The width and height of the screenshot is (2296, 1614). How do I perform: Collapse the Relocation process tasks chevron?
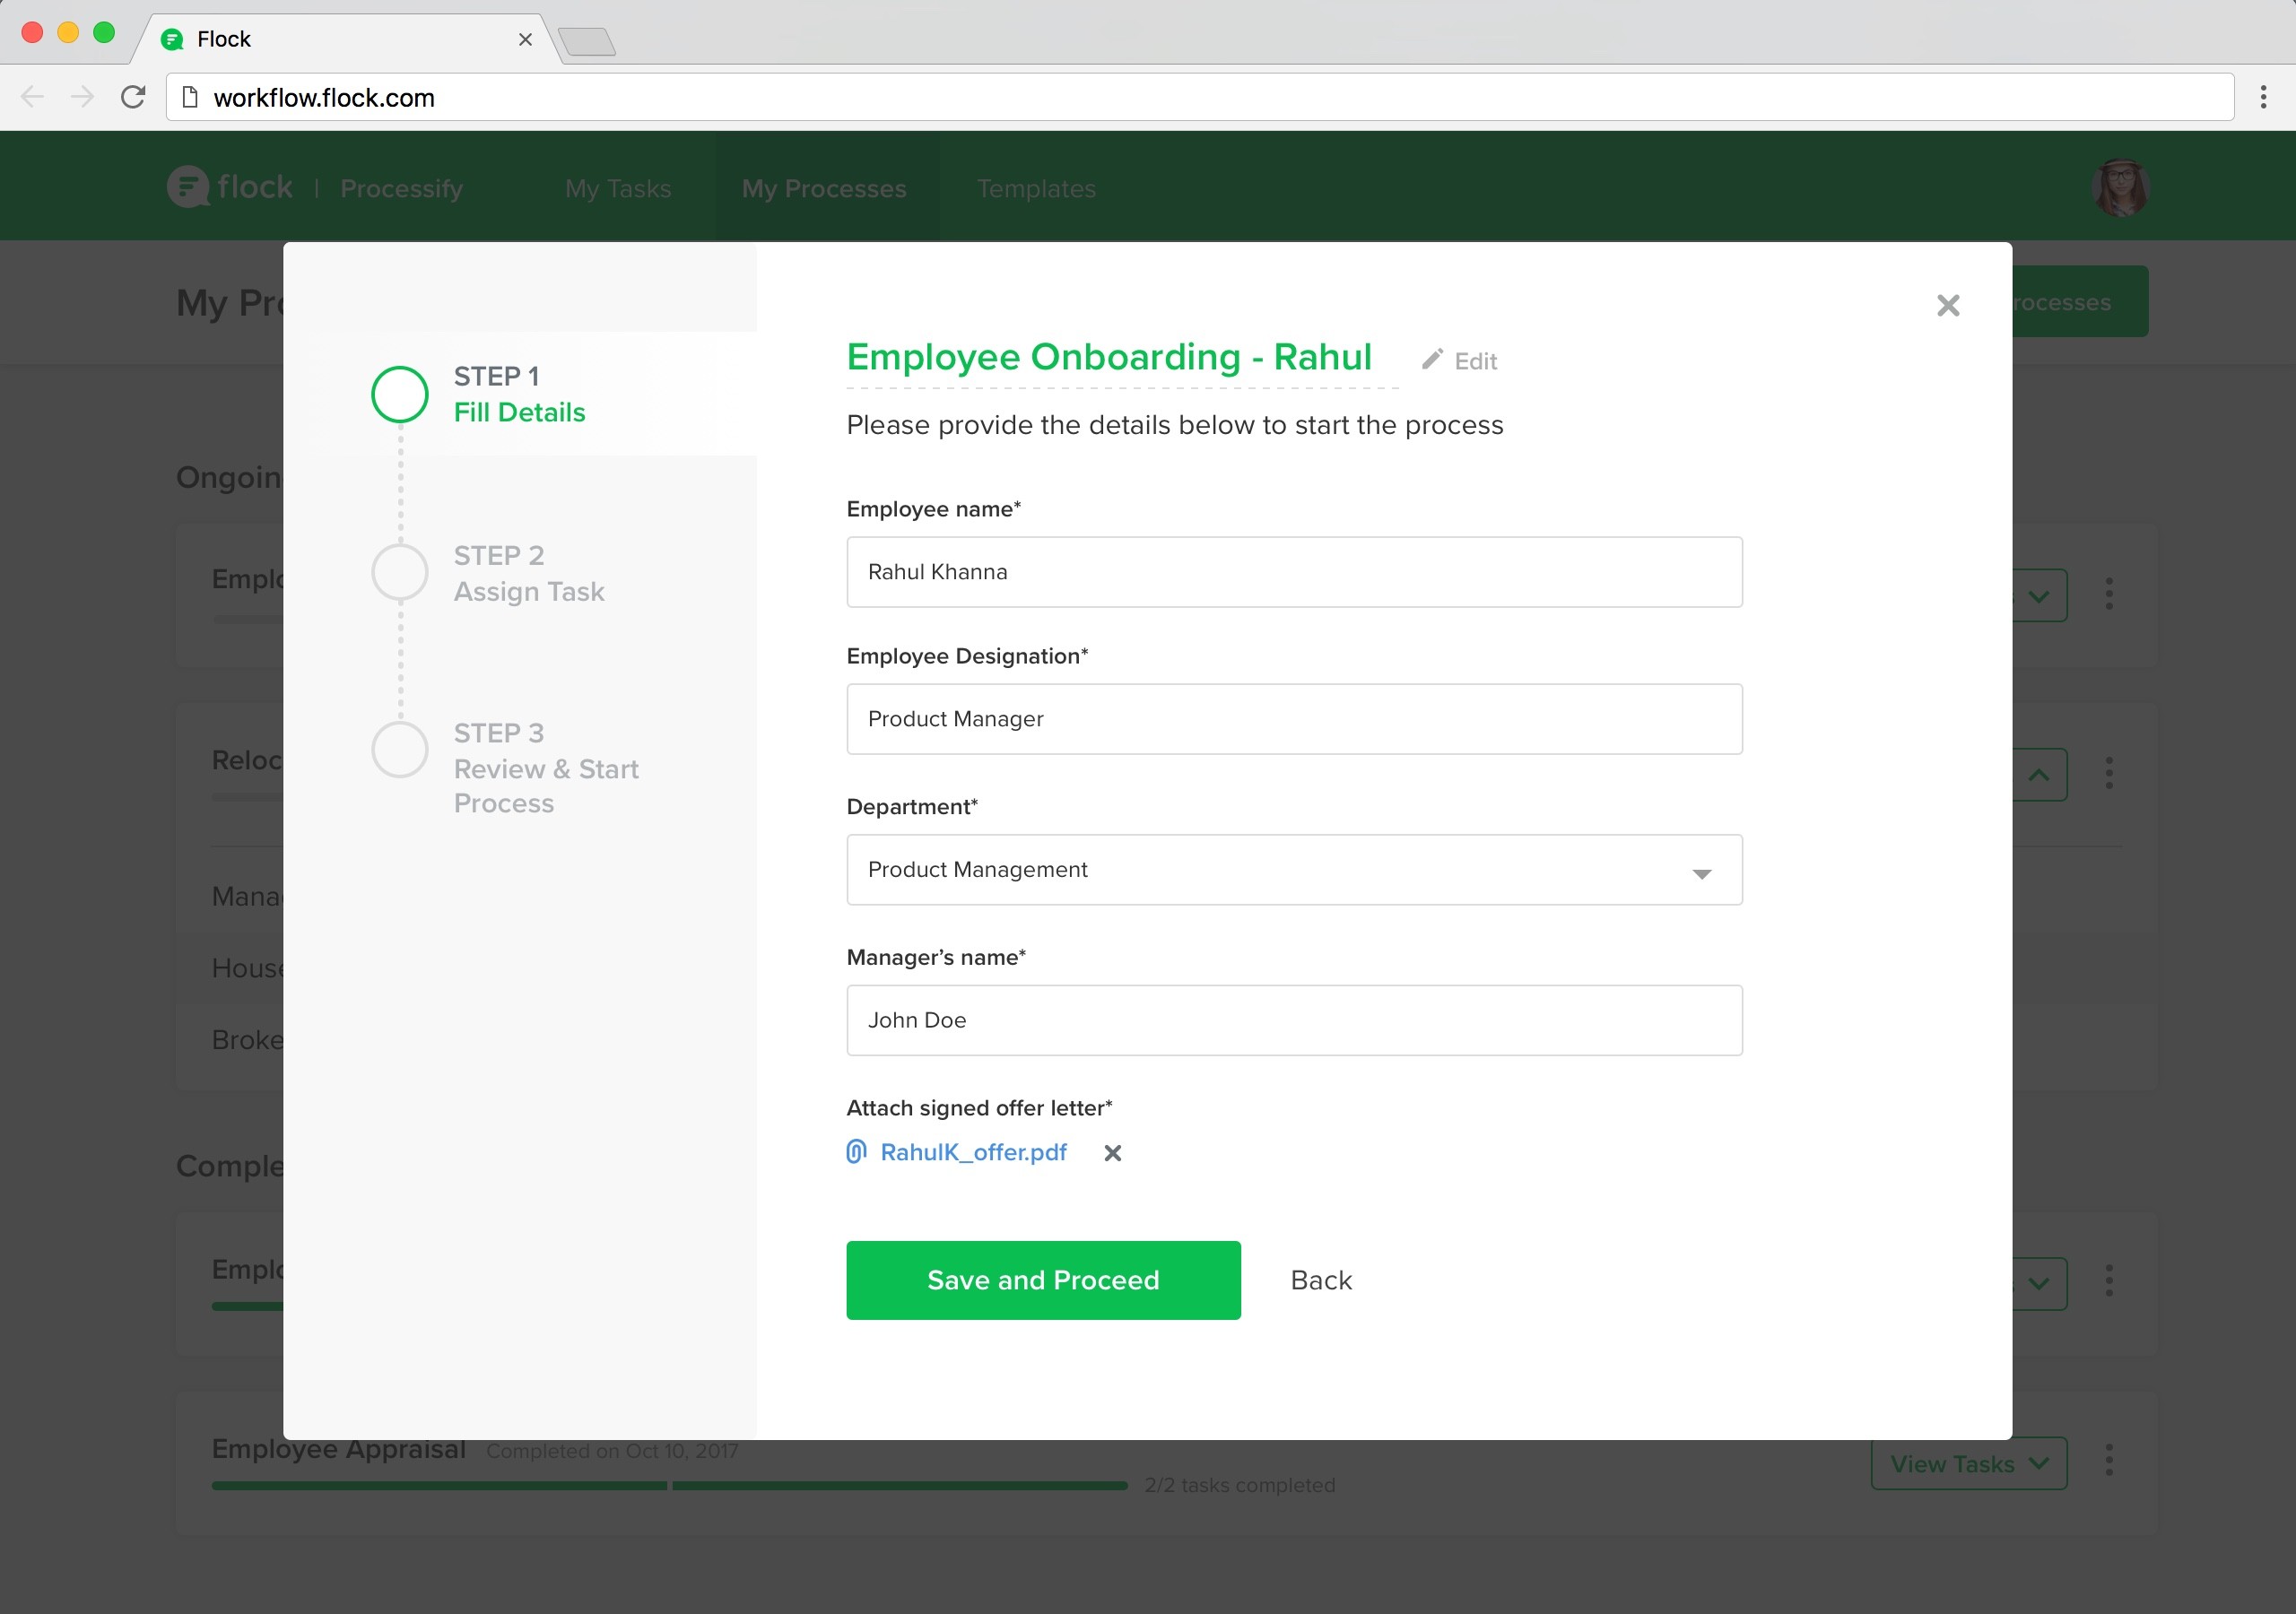point(2039,775)
